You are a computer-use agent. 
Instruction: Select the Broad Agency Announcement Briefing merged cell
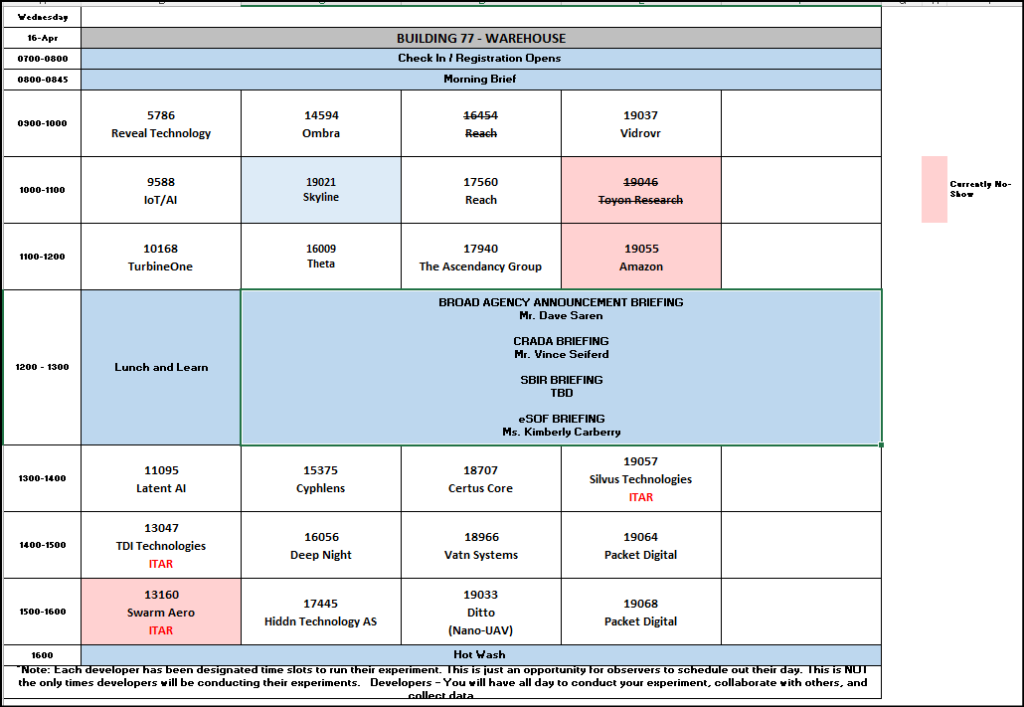pyautogui.click(x=562, y=368)
